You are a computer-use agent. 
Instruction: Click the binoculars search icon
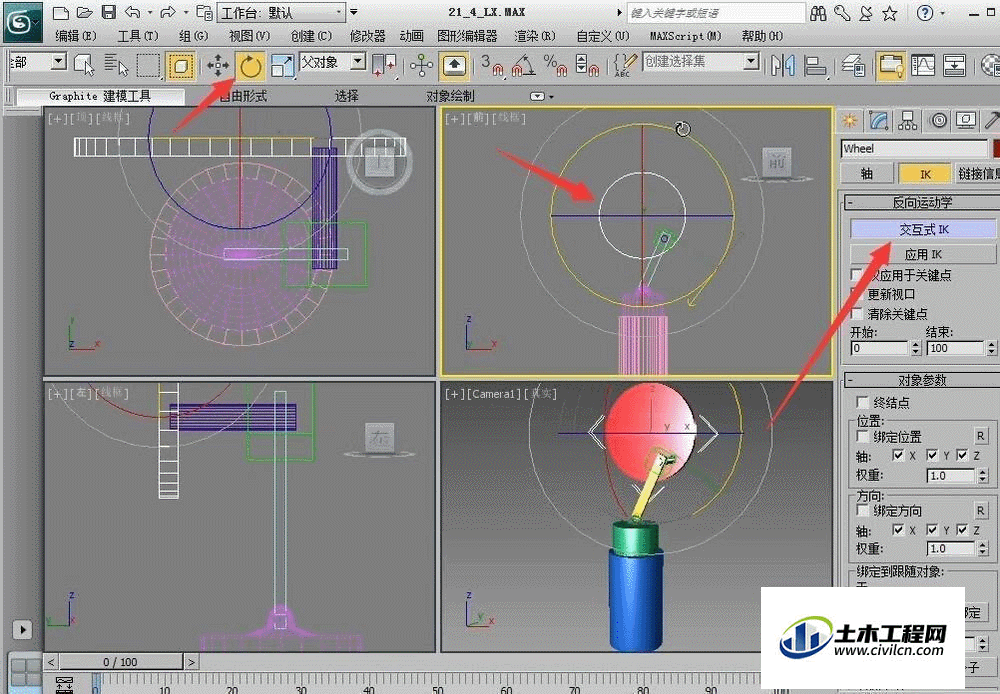(x=818, y=13)
